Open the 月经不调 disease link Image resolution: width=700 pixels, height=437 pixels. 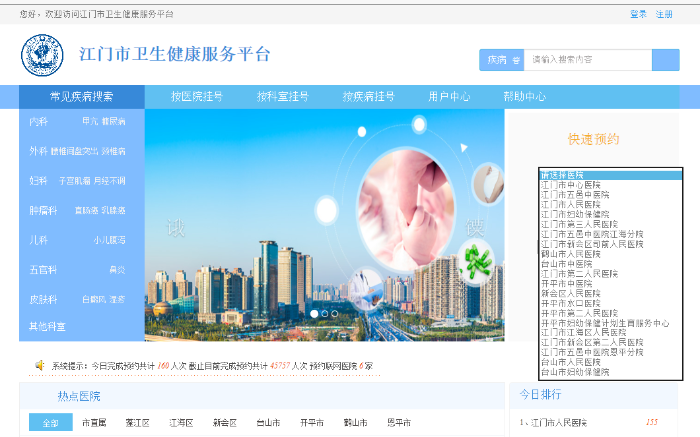click(x=109, y=181)
